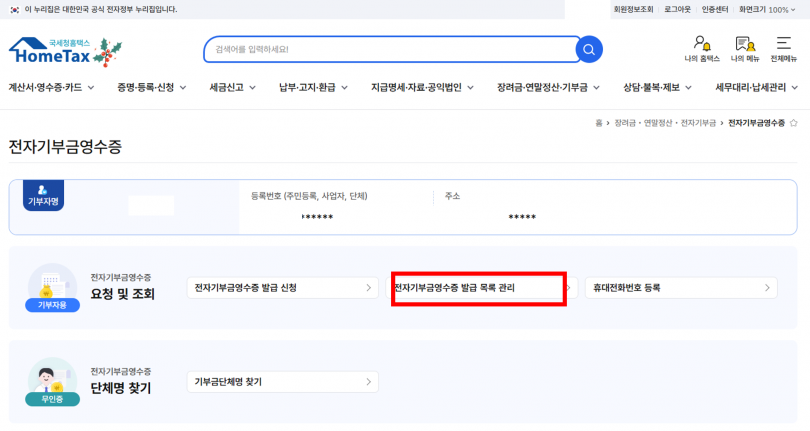Click 전자기부금영수증 발급 목록 관리 button

point(478,288)
